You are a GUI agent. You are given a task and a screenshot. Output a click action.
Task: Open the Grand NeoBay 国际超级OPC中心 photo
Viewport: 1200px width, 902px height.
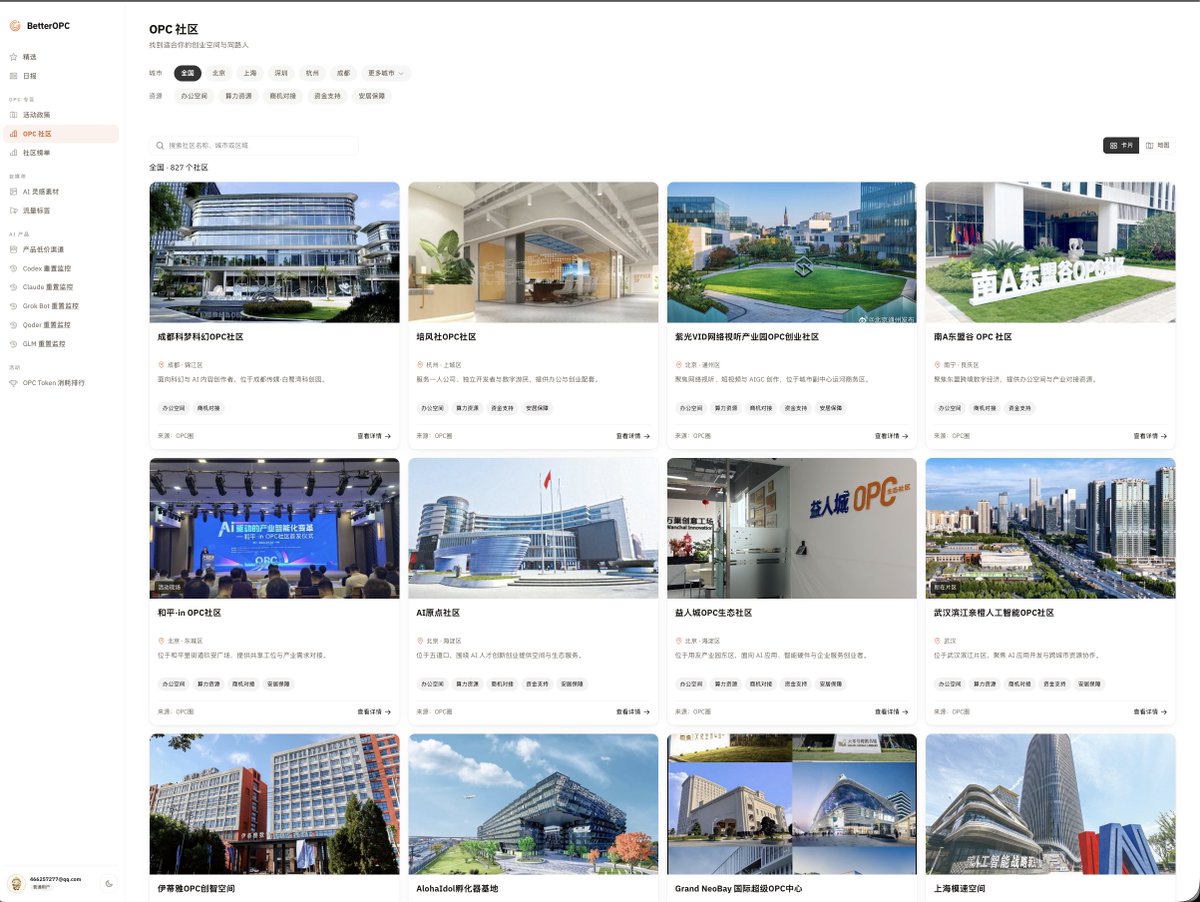(x=792, y=804)
